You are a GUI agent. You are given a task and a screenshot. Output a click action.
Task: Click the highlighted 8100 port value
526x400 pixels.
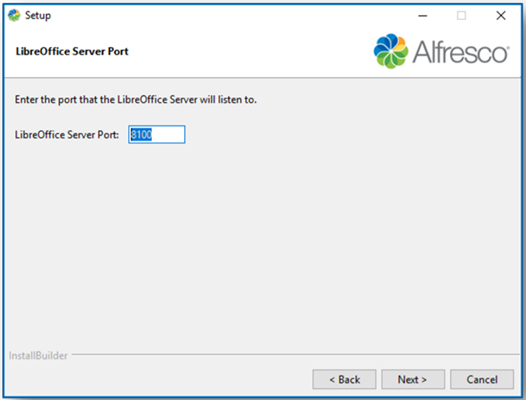point(141,135)
